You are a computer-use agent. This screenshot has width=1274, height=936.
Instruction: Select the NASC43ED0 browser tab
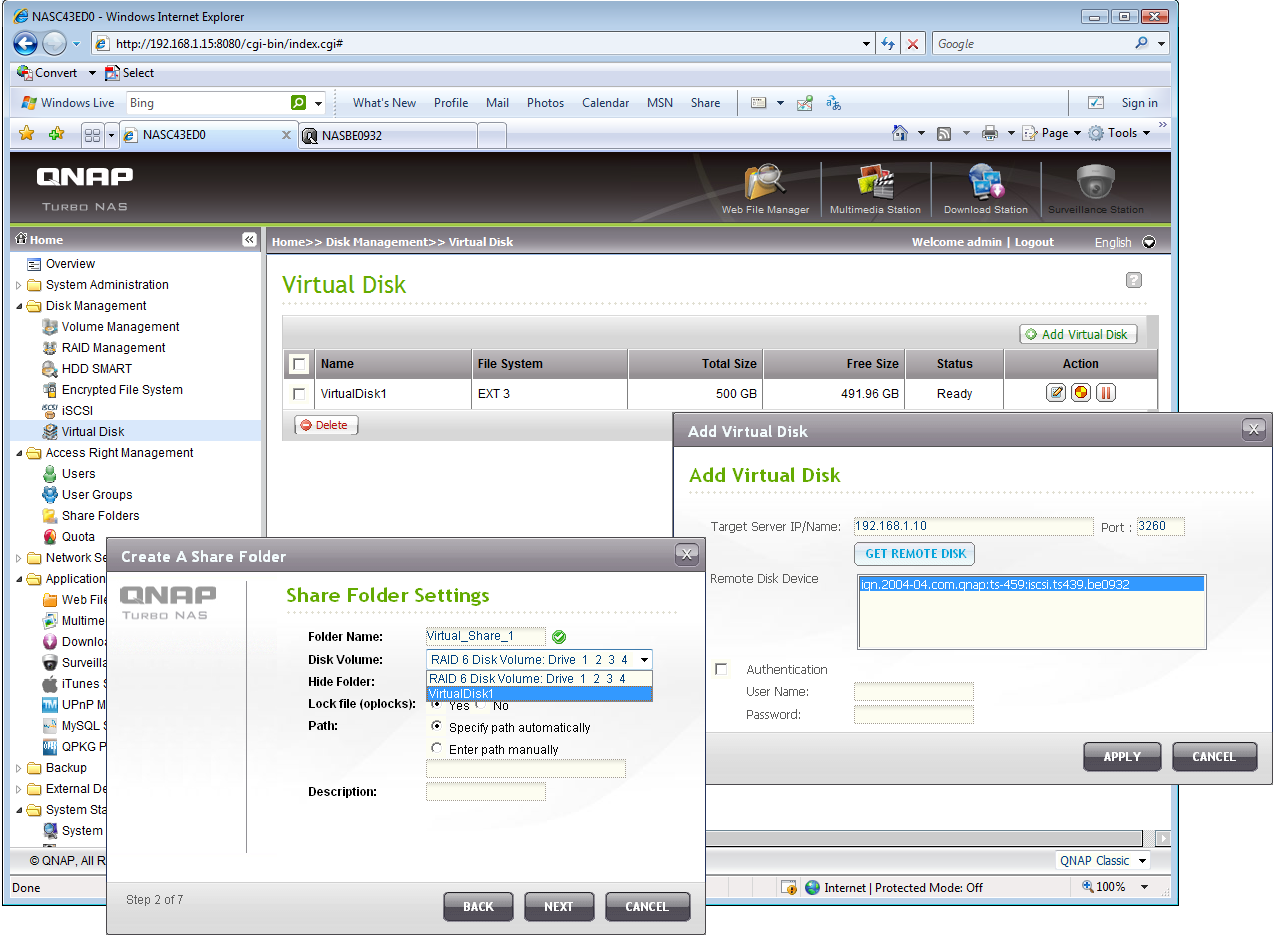(x=208, y=134)
